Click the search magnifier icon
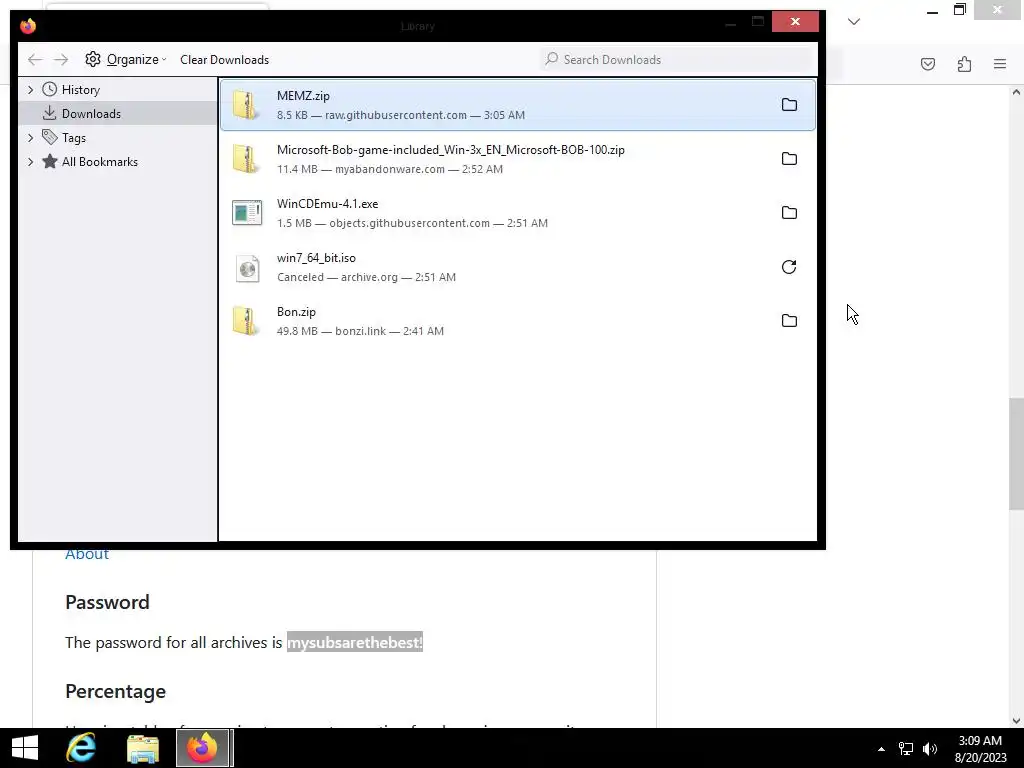This screenshot has height=768, width=1024. (x=552, y=59)
